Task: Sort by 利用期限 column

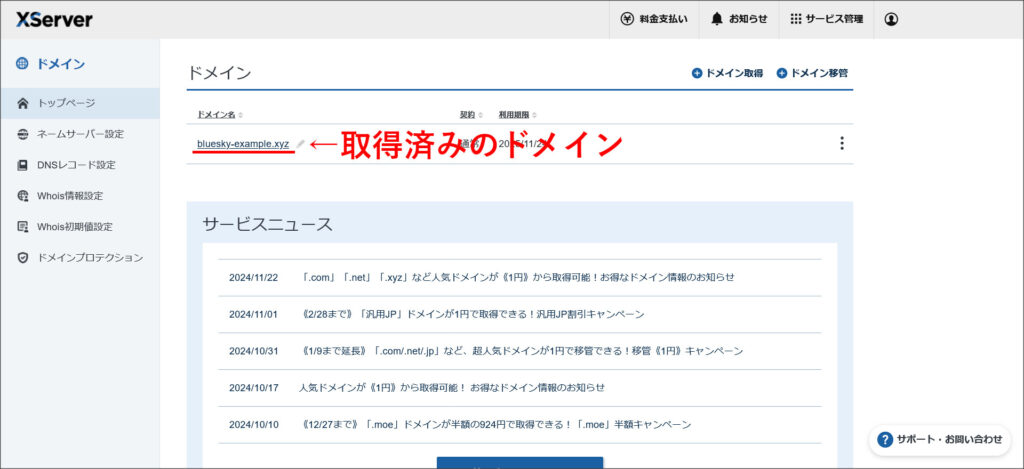Action: pyautogui.click(x=518, y=115)
